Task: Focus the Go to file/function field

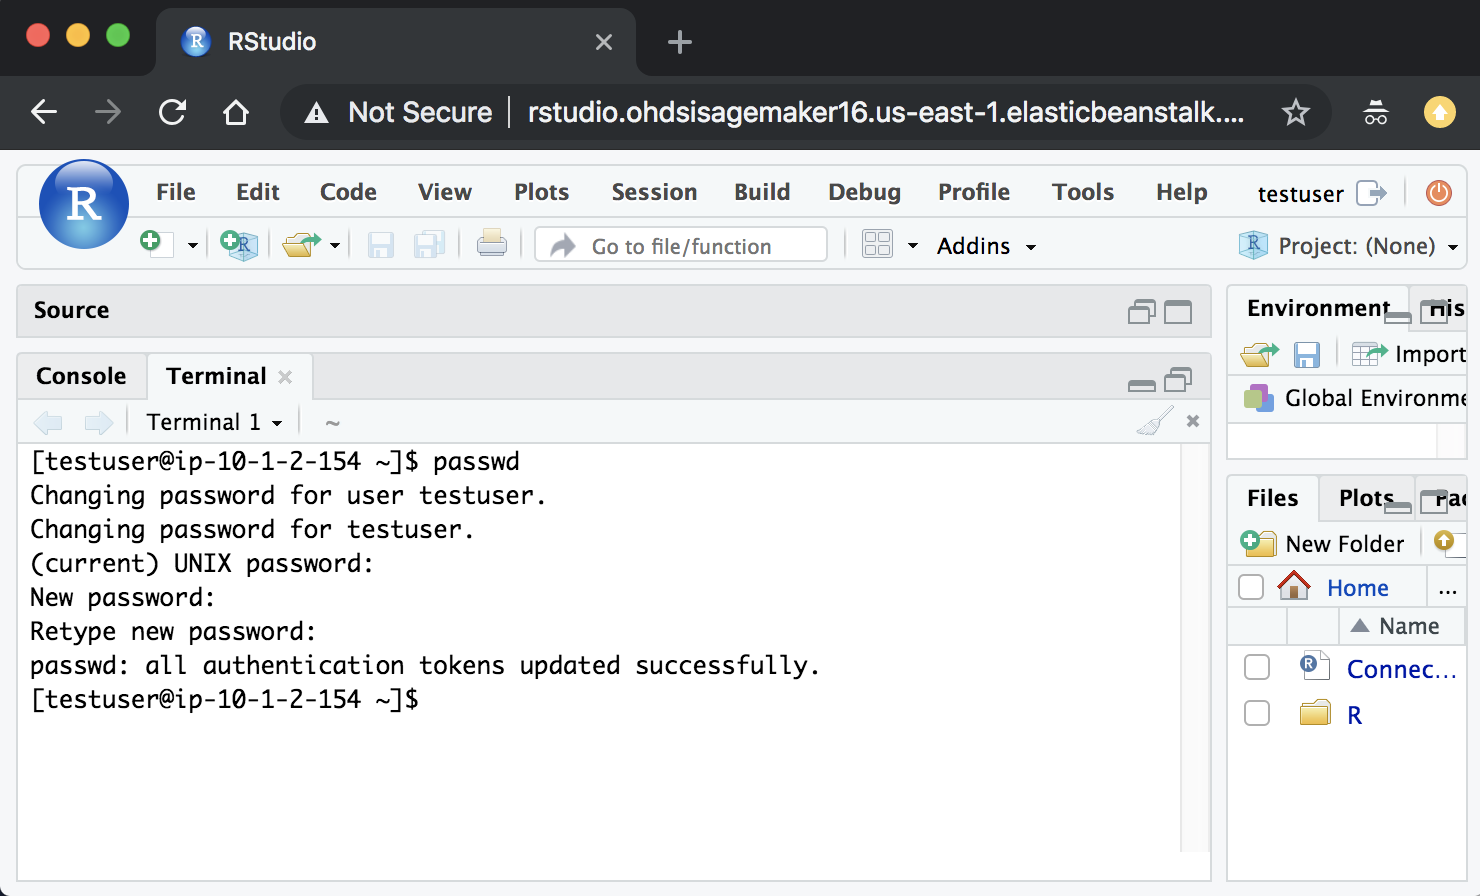Action: (681, 245)
